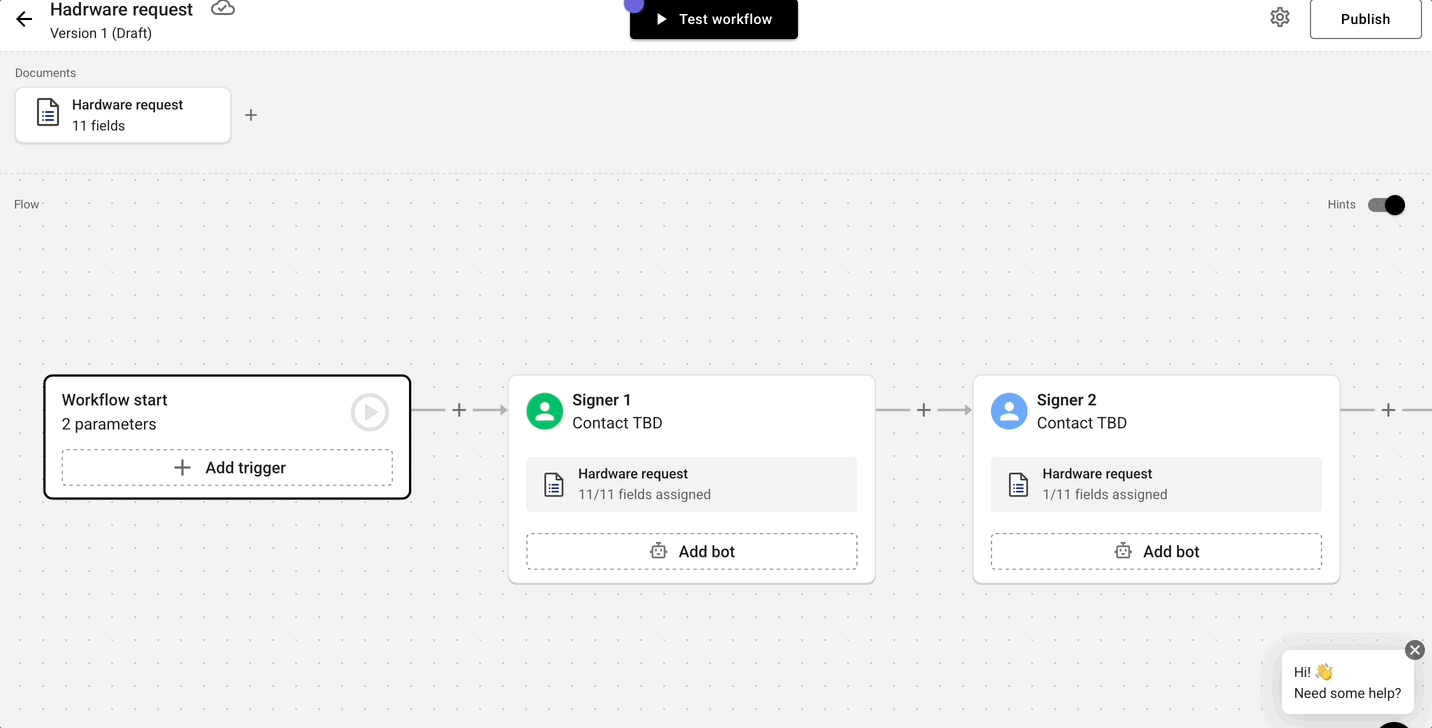Click Signer 1 name label

click(x=601, y=400)
